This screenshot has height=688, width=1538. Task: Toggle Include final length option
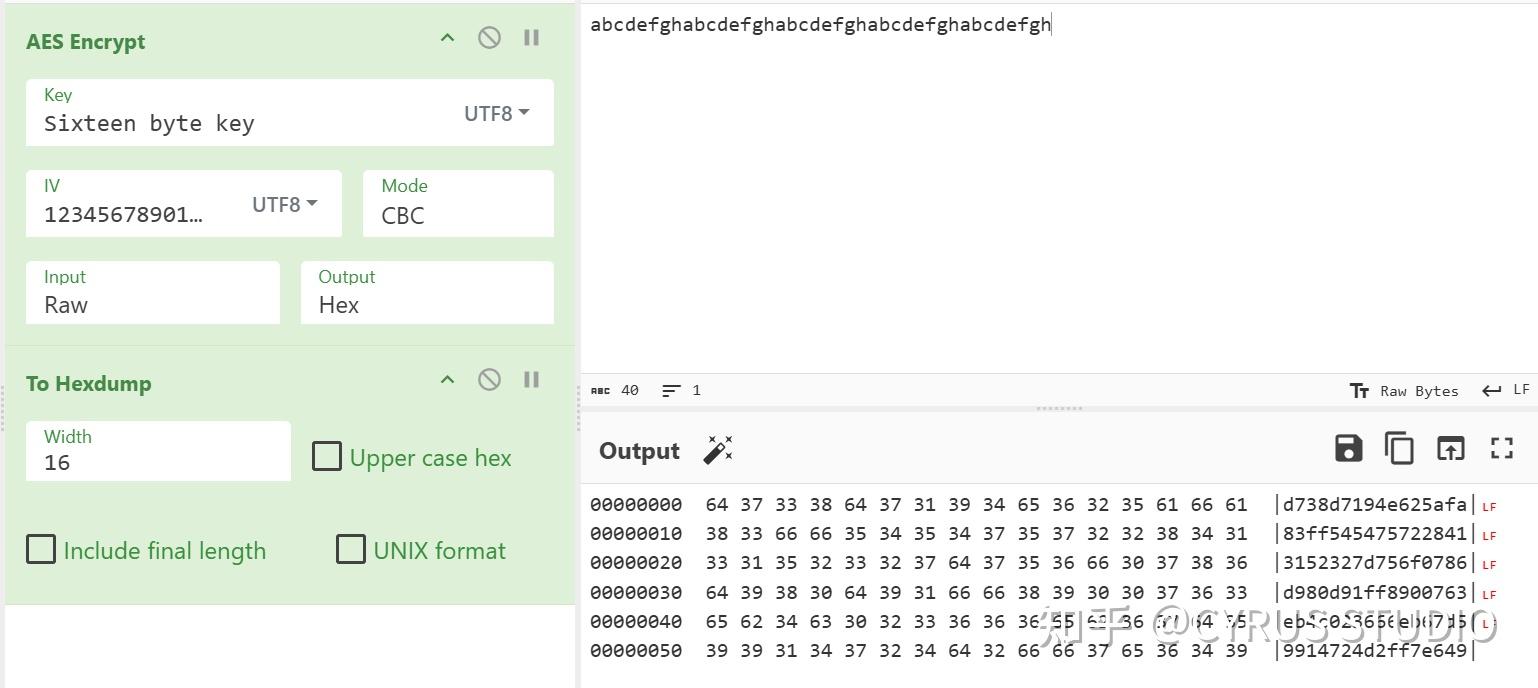click(x=41, y=550)
